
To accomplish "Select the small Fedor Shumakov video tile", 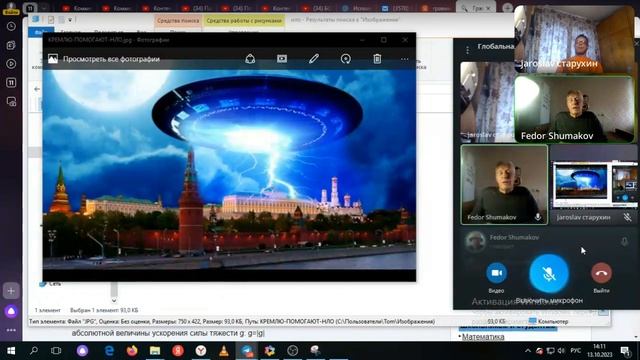I will [x=504, y=184].
